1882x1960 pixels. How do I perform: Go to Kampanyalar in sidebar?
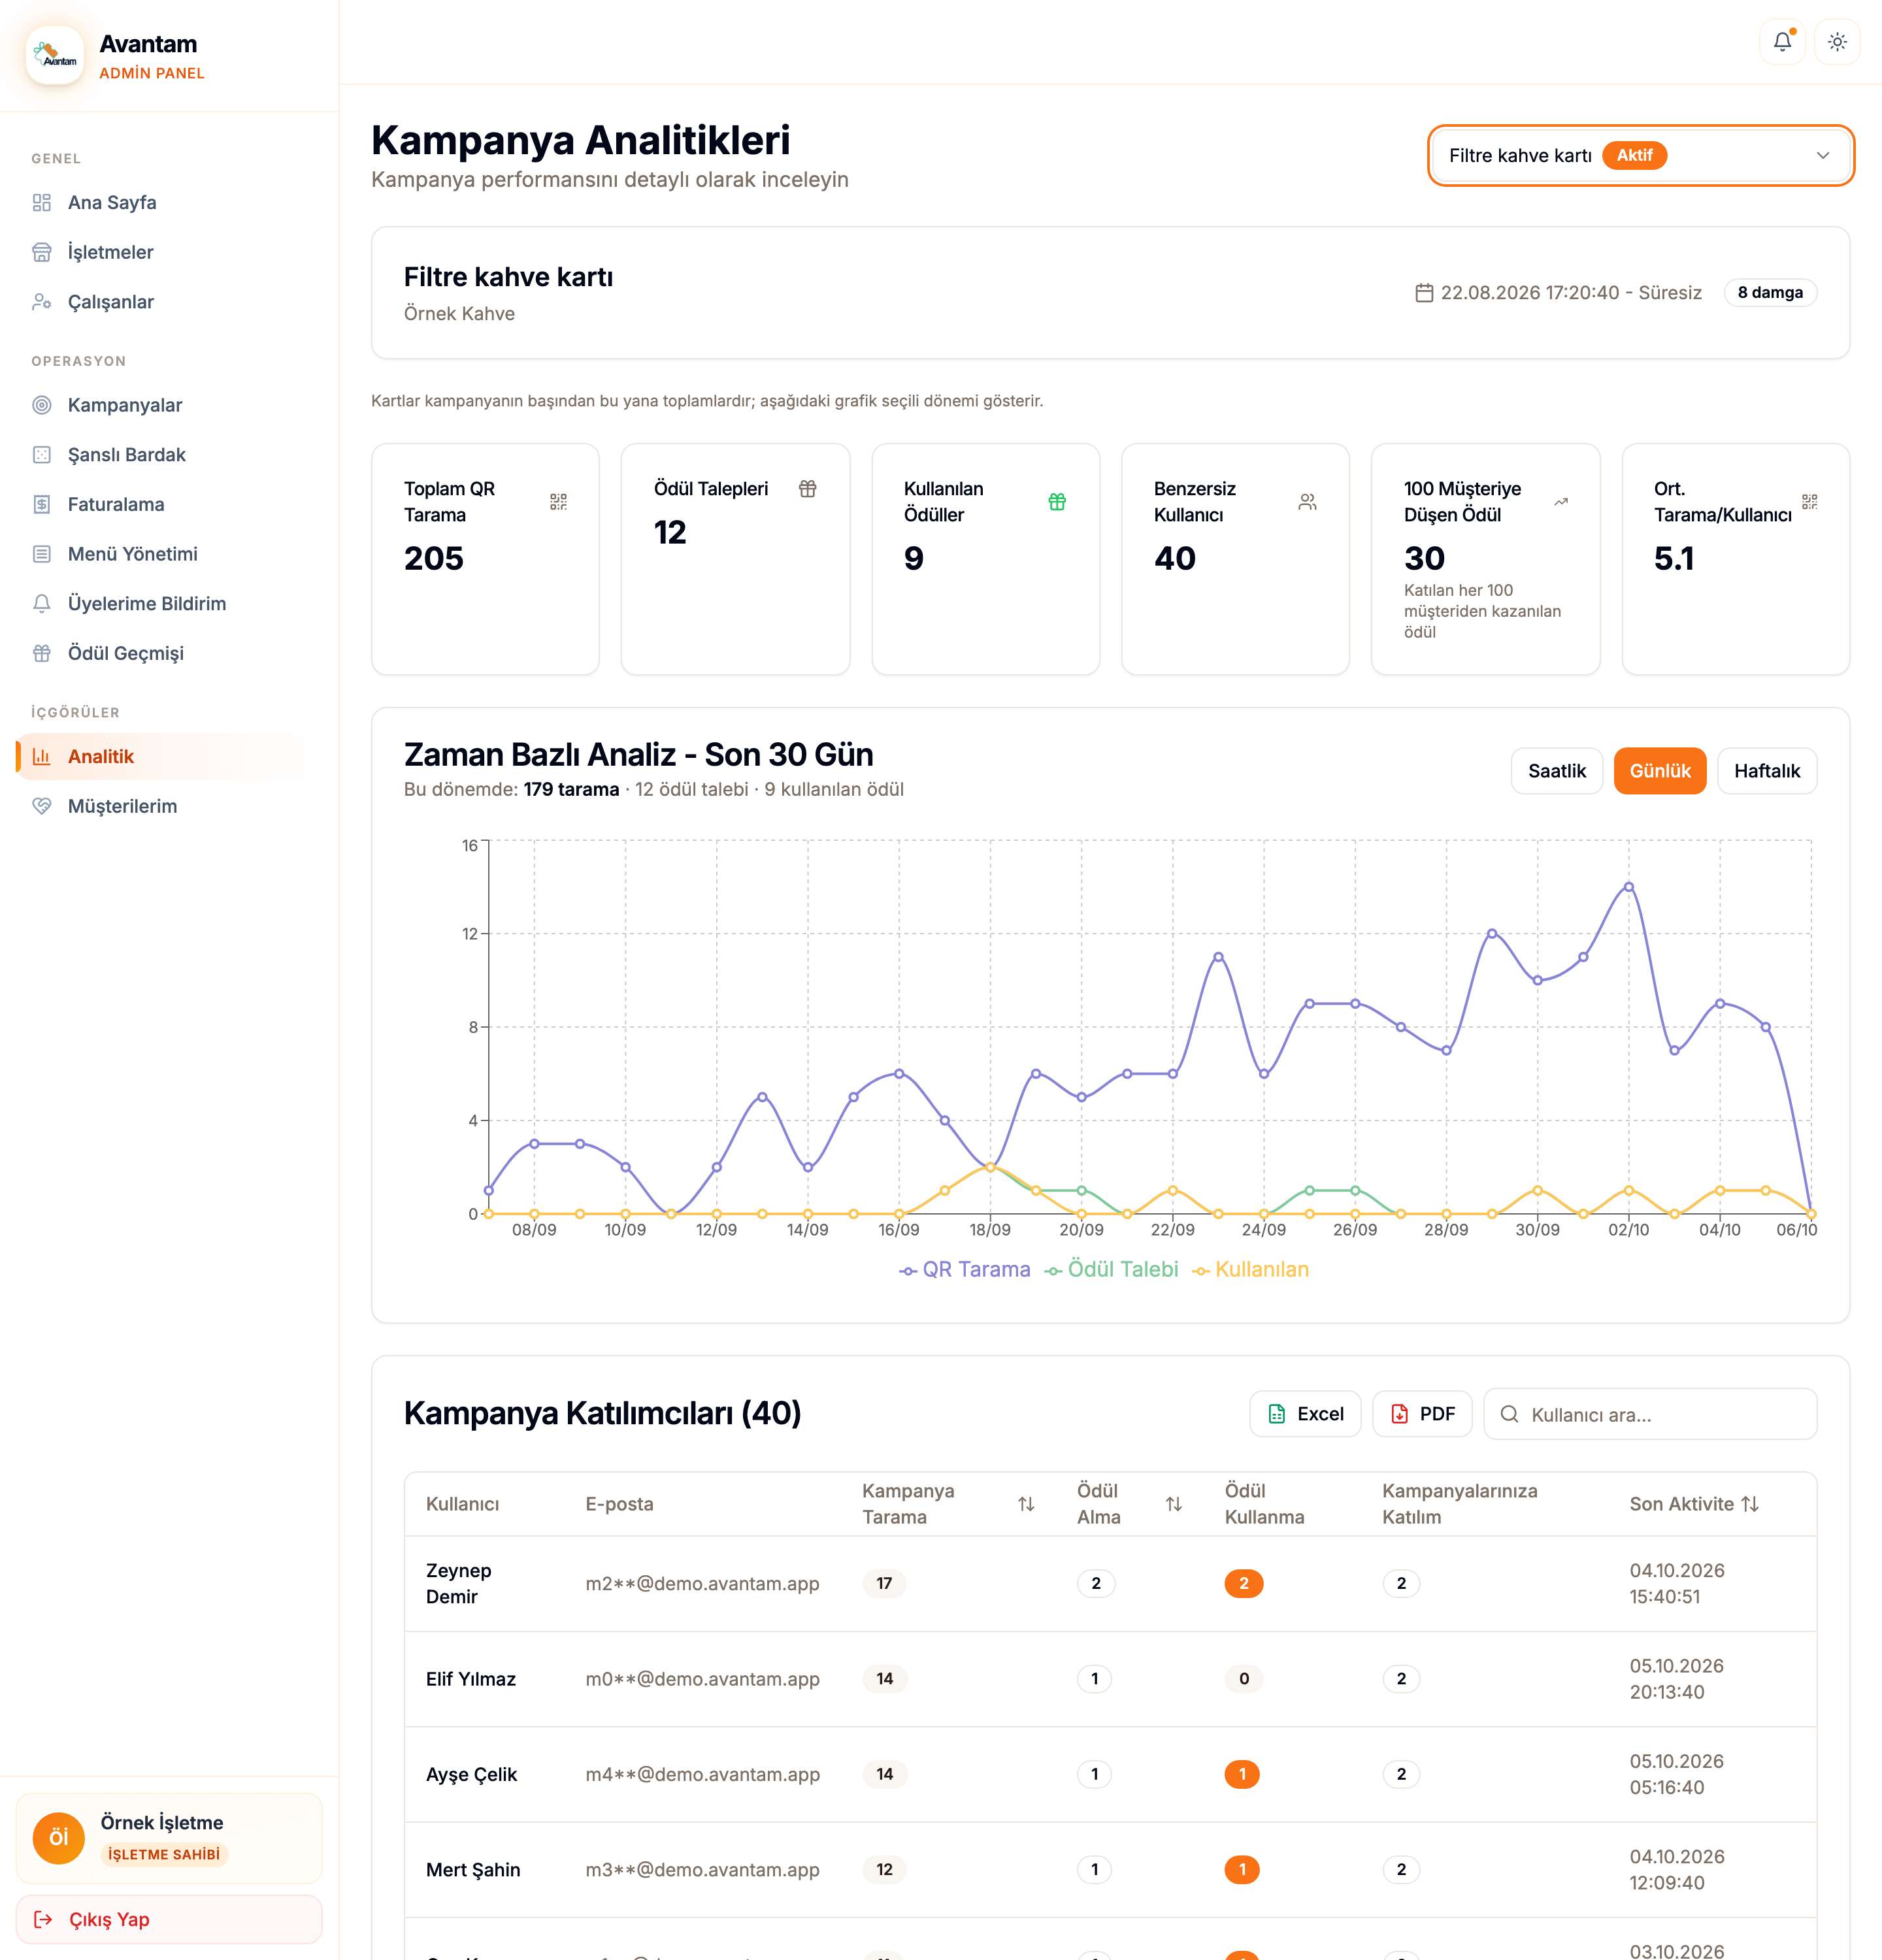[160, 405]
